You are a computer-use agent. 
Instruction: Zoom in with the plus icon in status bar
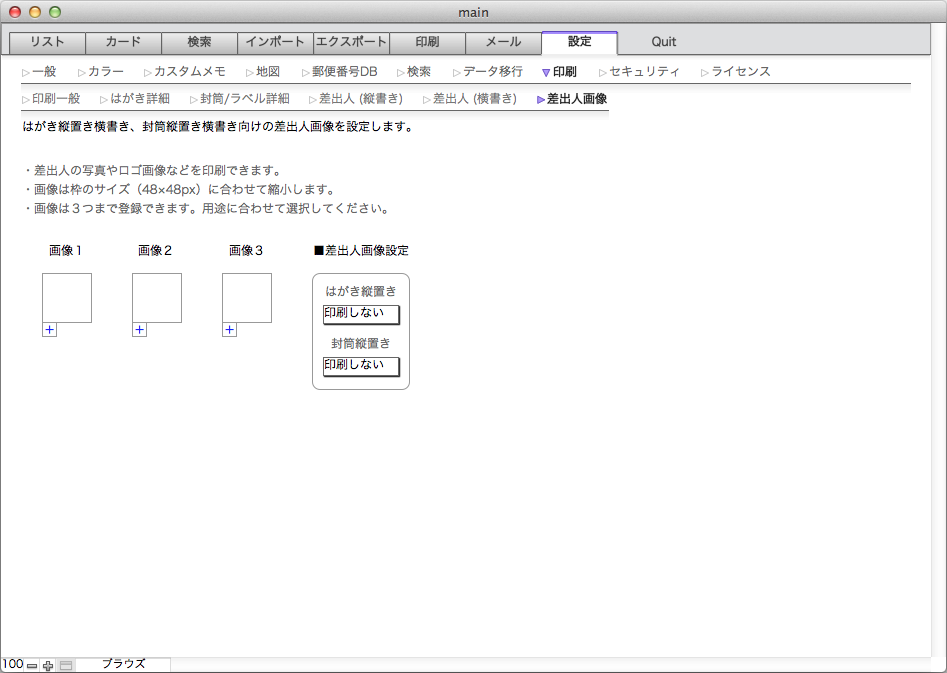(x=48, y=665)
